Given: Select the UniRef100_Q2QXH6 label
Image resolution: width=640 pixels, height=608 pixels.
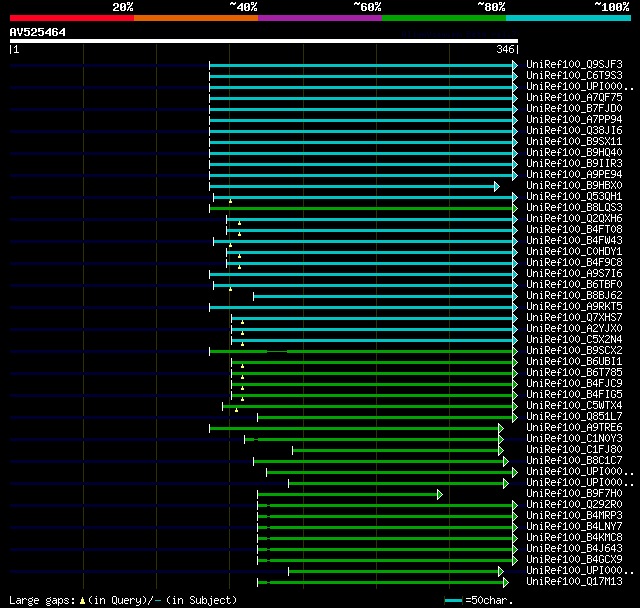Looking at the screenshot, I should click(574, 219).
